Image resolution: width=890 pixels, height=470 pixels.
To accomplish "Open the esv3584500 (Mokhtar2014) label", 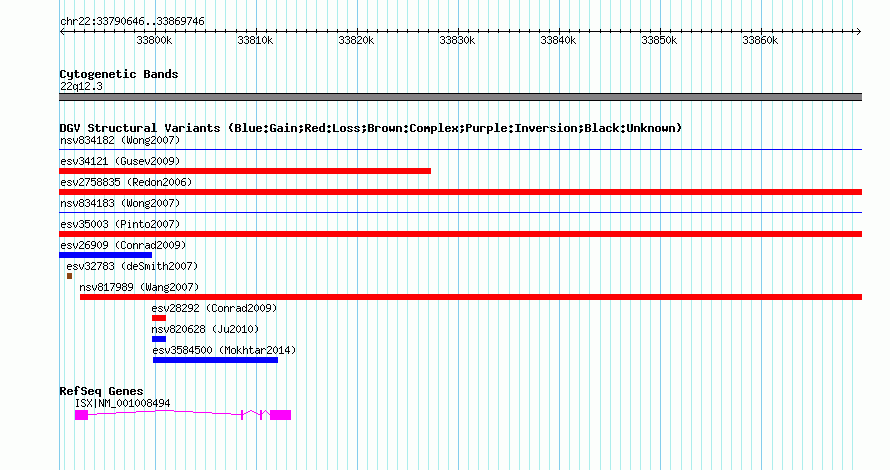I will pyautogui.click(x=224, y=350).
